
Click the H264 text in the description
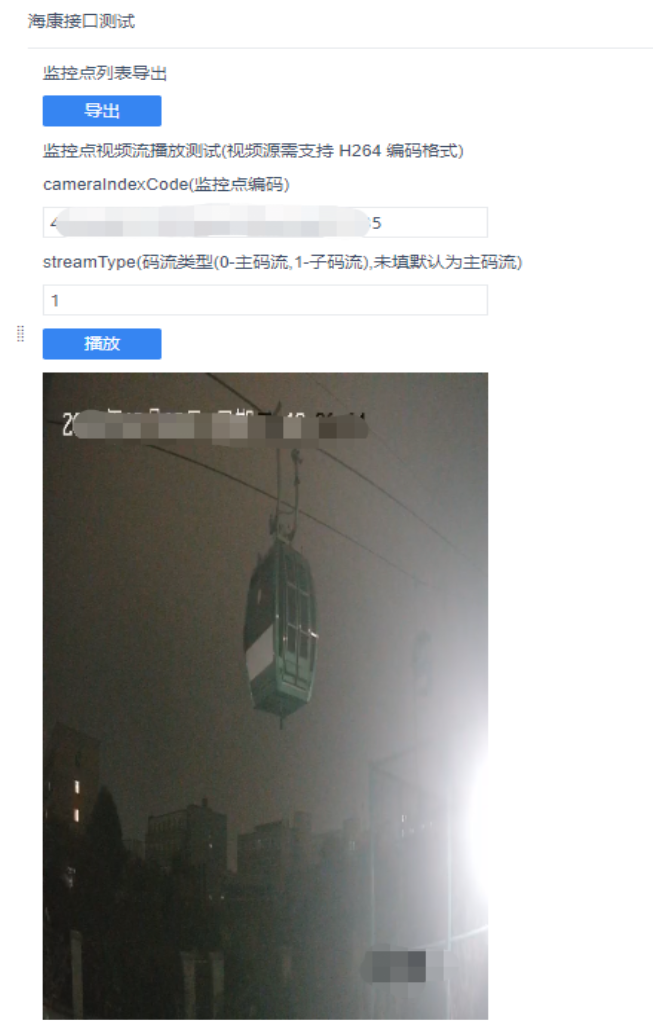pyautogui.click(x=360, y=151)
